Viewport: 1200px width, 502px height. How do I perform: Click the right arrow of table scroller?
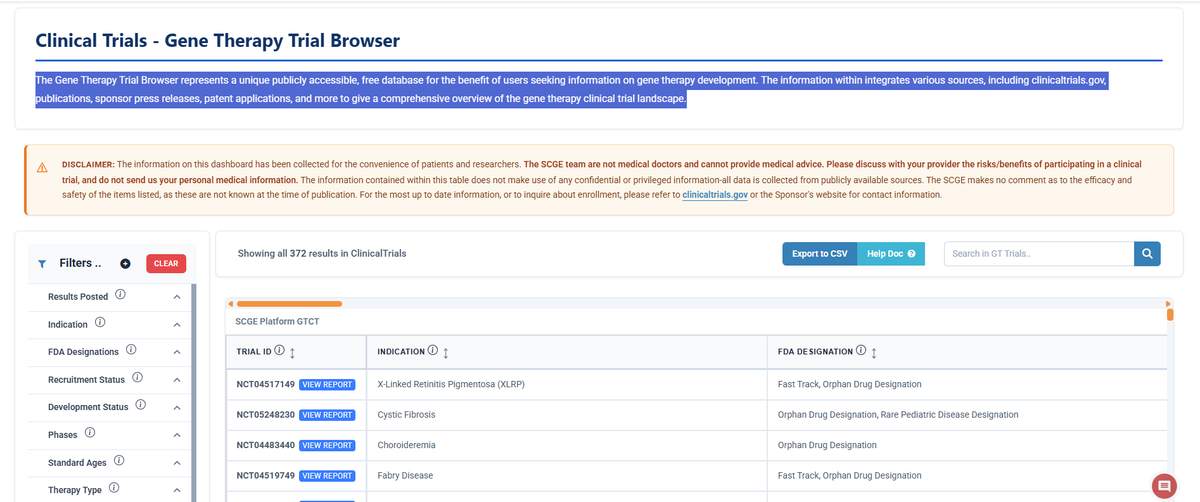(x=1169, y=303)
